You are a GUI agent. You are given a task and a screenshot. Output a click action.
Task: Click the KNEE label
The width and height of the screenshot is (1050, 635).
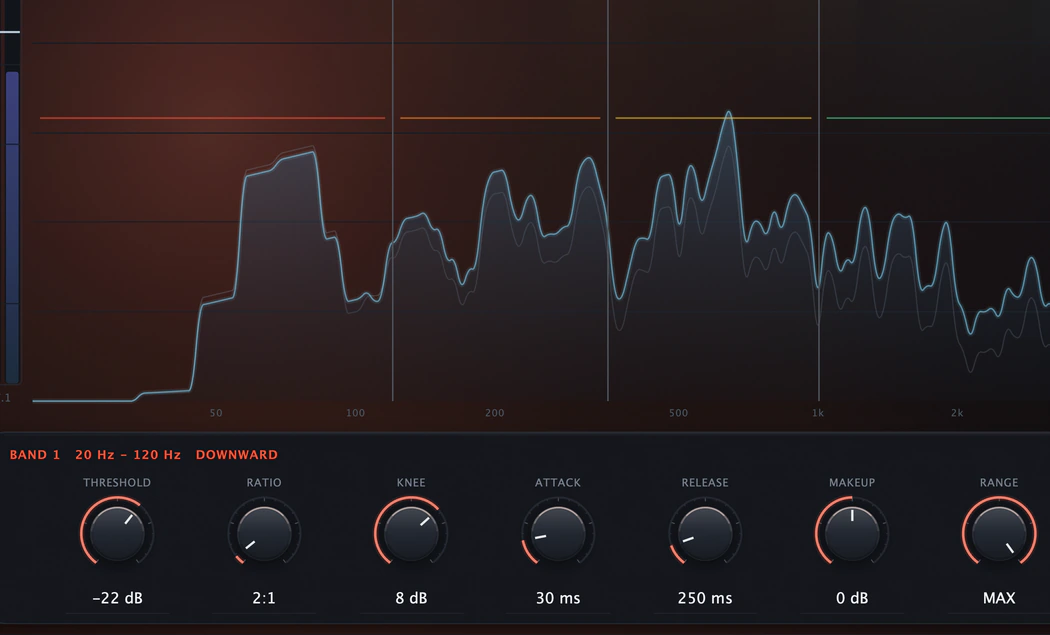click(x=411, y=482)
